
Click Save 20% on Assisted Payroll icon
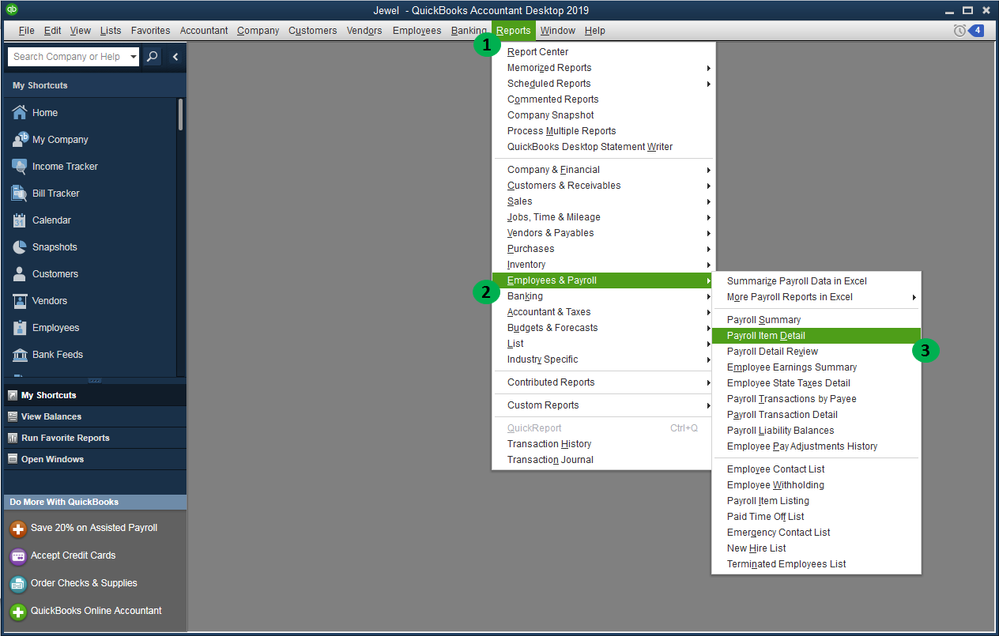tap(18, 528)
